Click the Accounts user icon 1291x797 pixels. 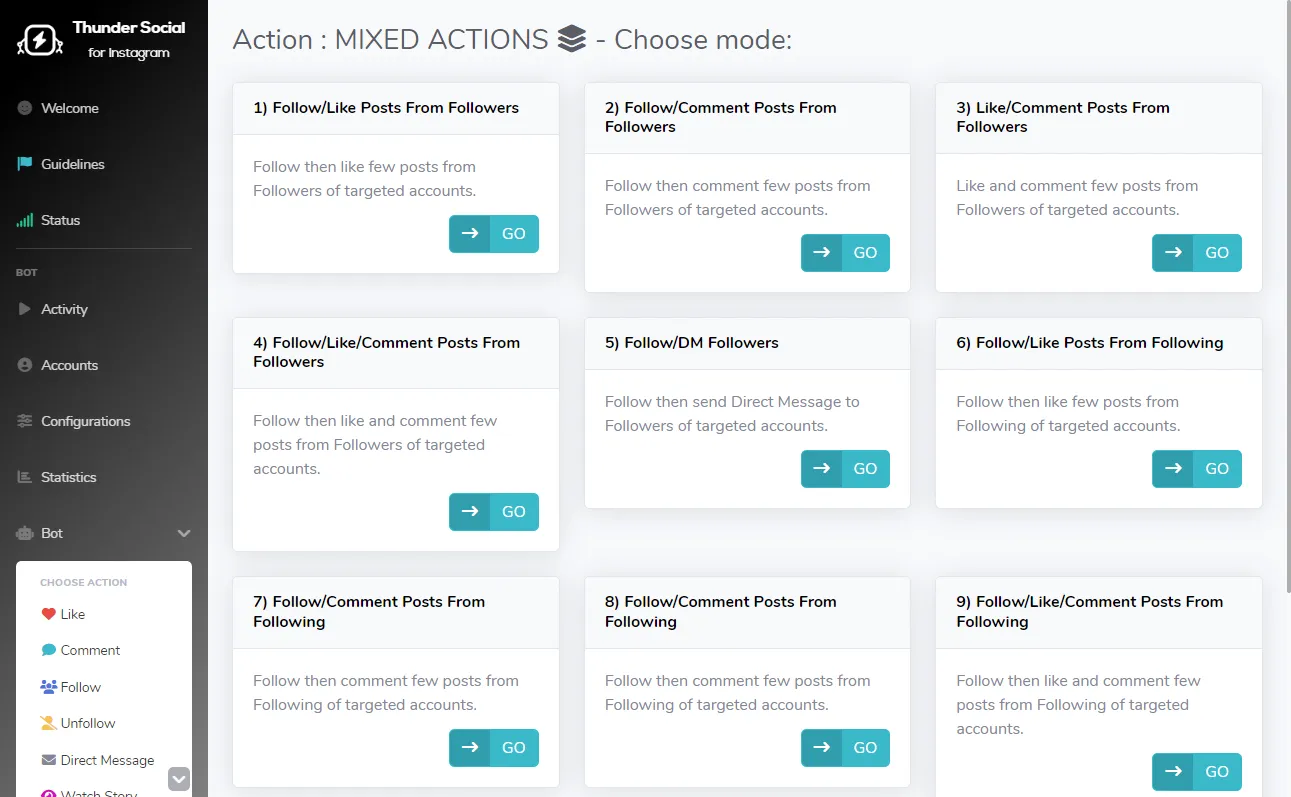pos(25,365)
